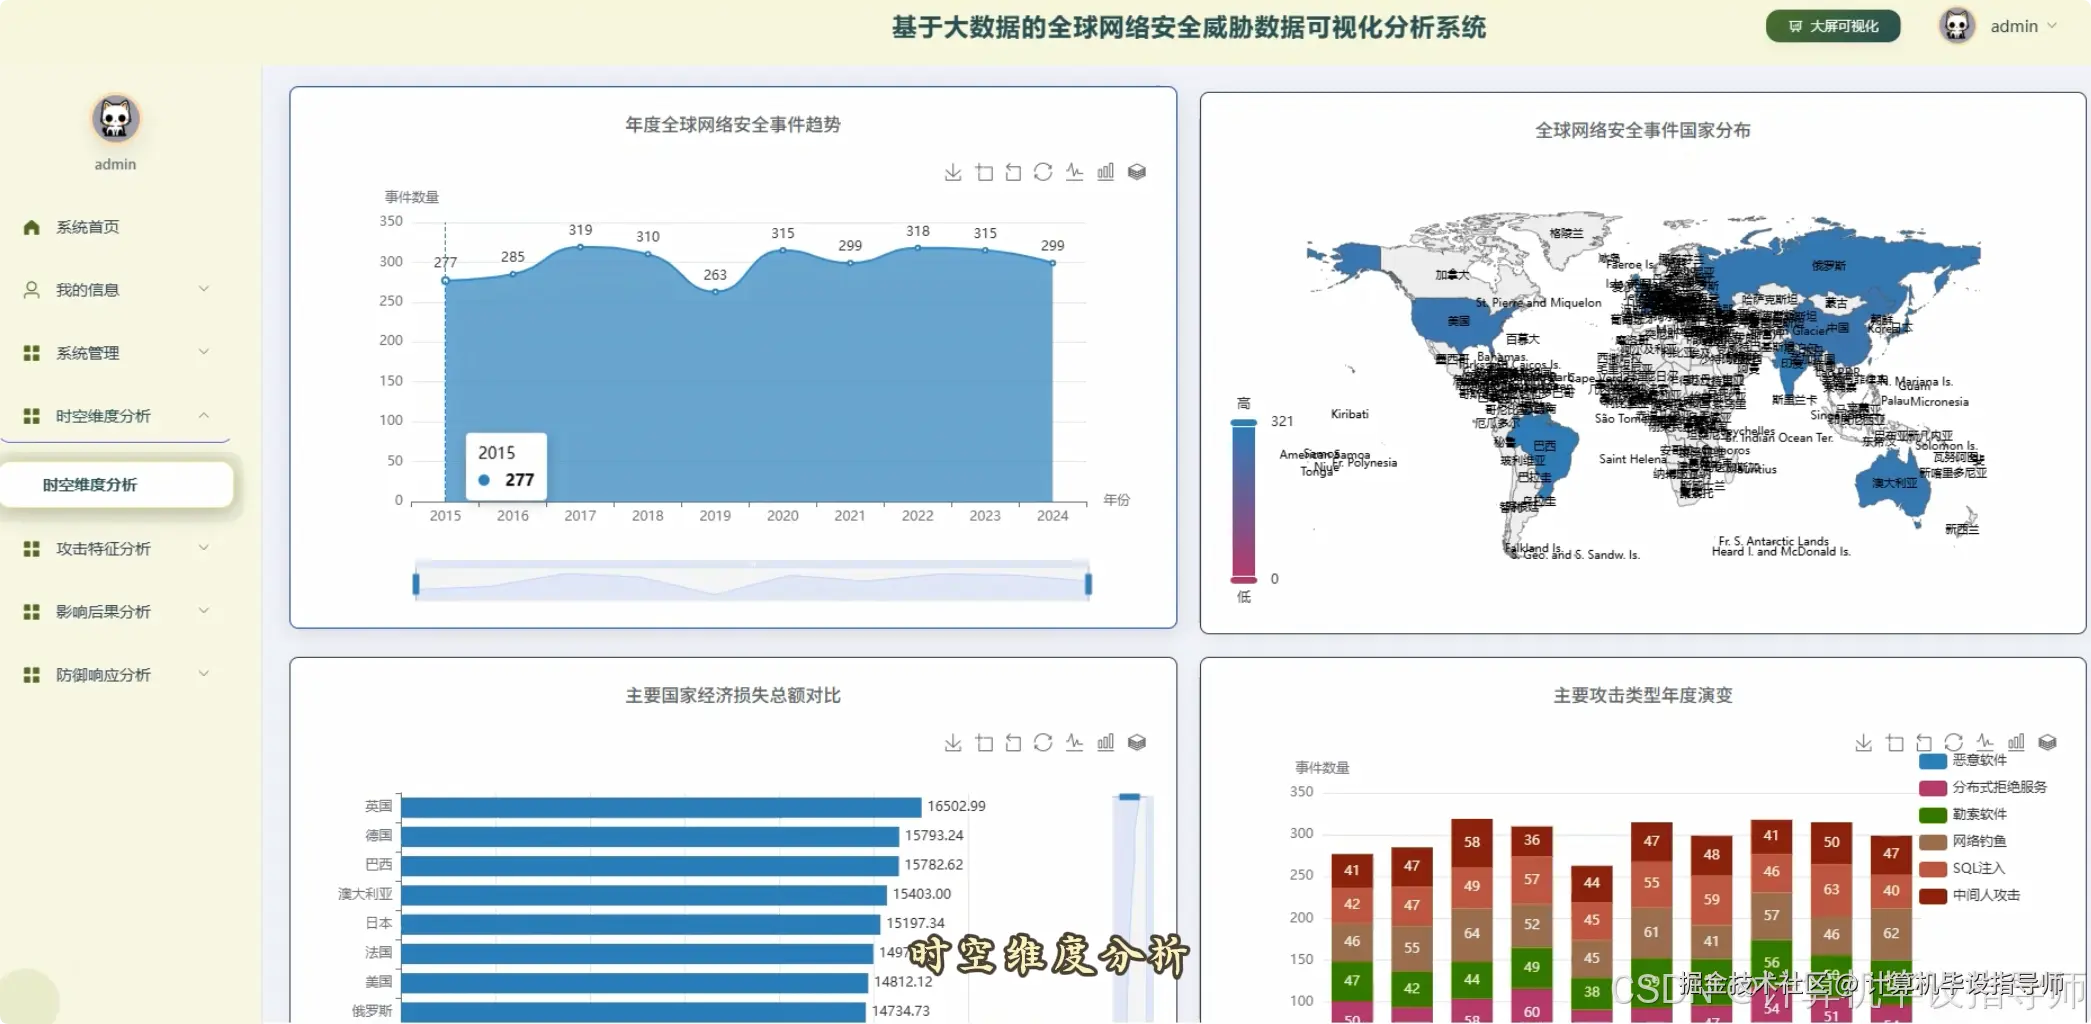The height and width of the screenshot is (1024, 2091).
Task: Toggle stacking in the attack type chart
Action: 2047,742
